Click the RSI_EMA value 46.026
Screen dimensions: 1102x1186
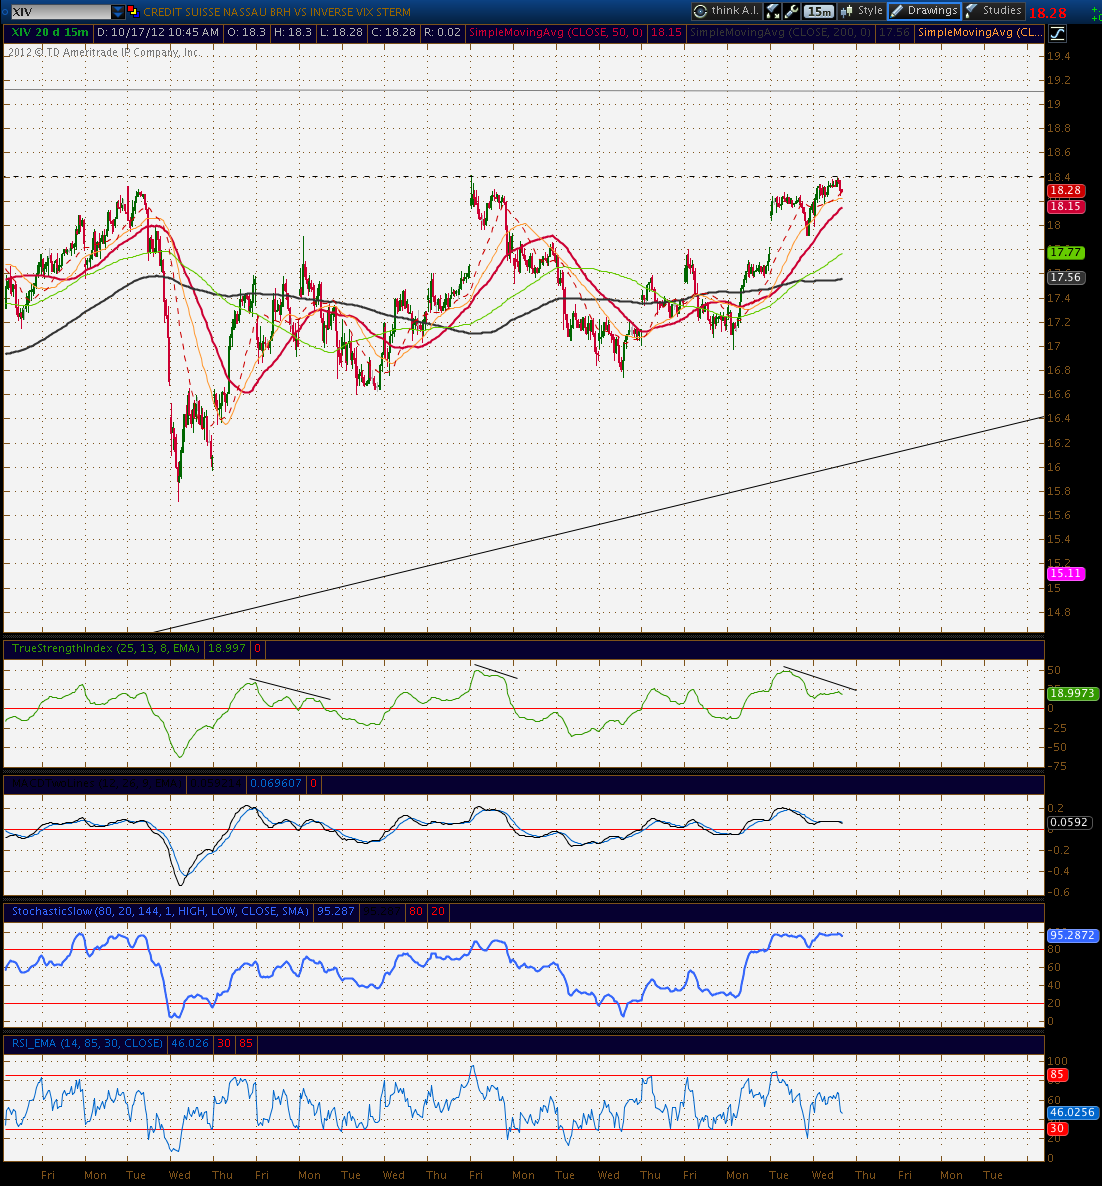[x=190, y=1043]
